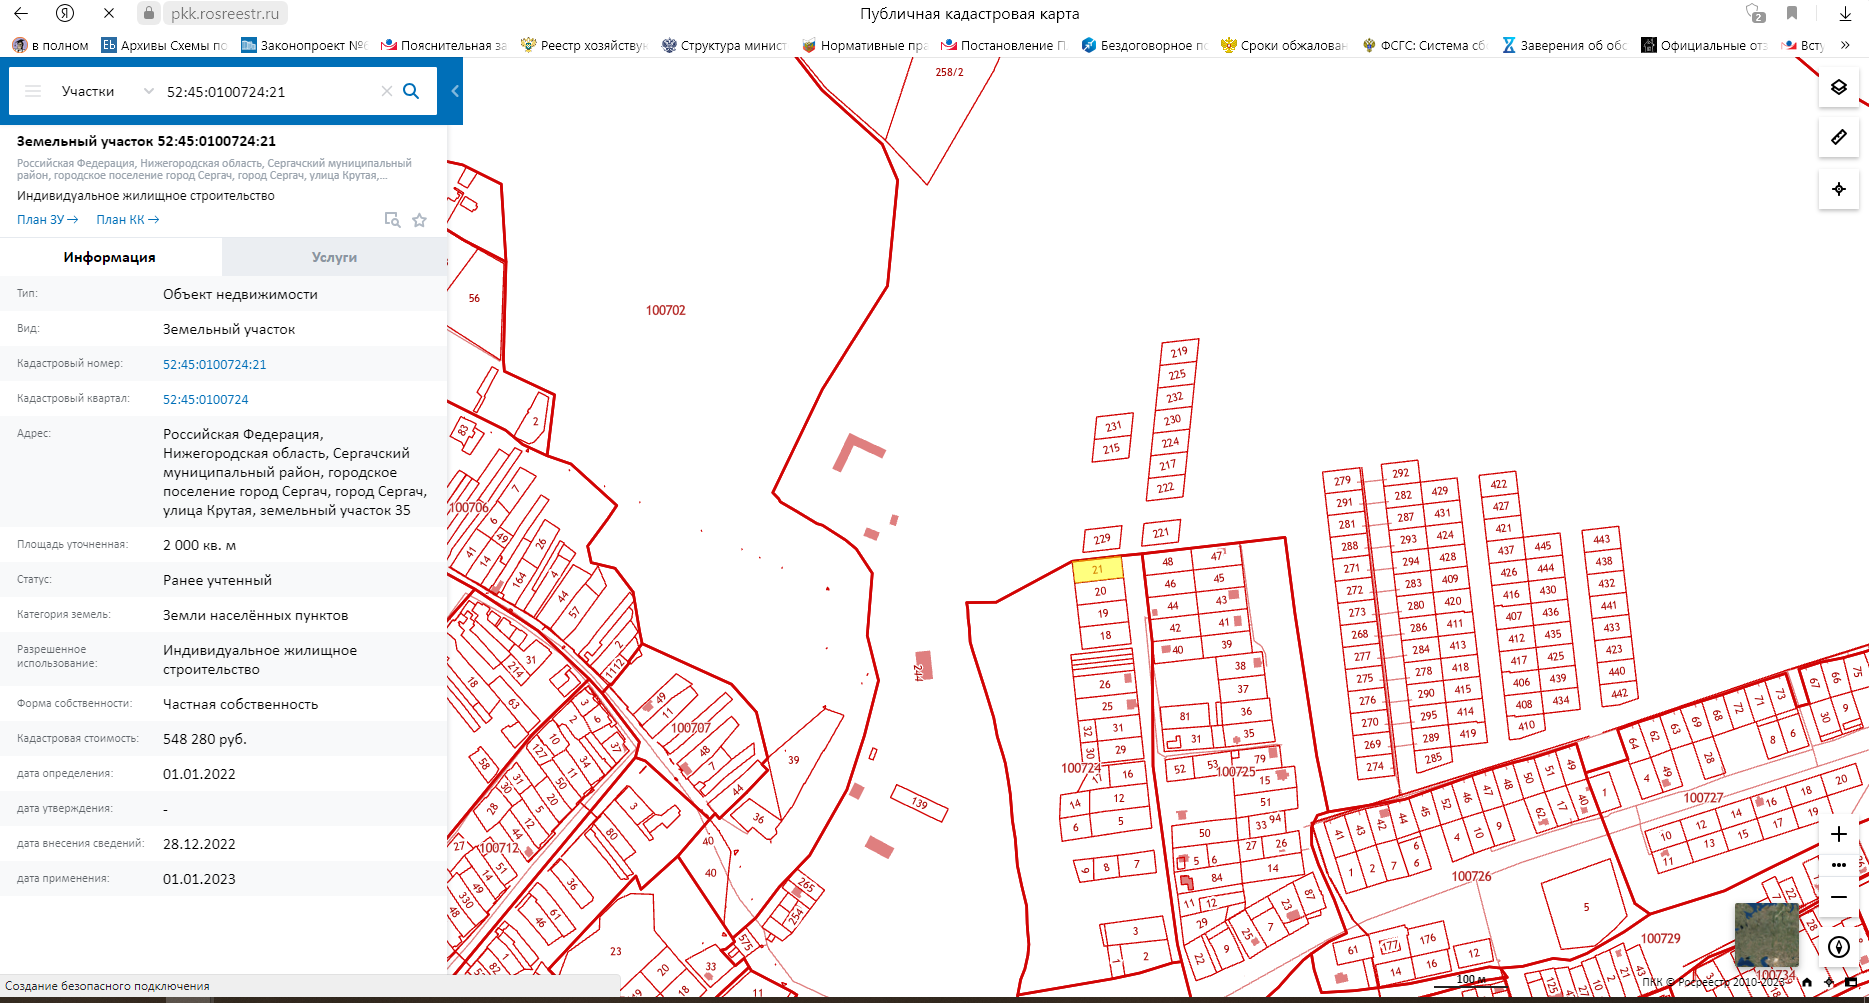Click the home icon in the map footer

click(x=1807, y=982)
